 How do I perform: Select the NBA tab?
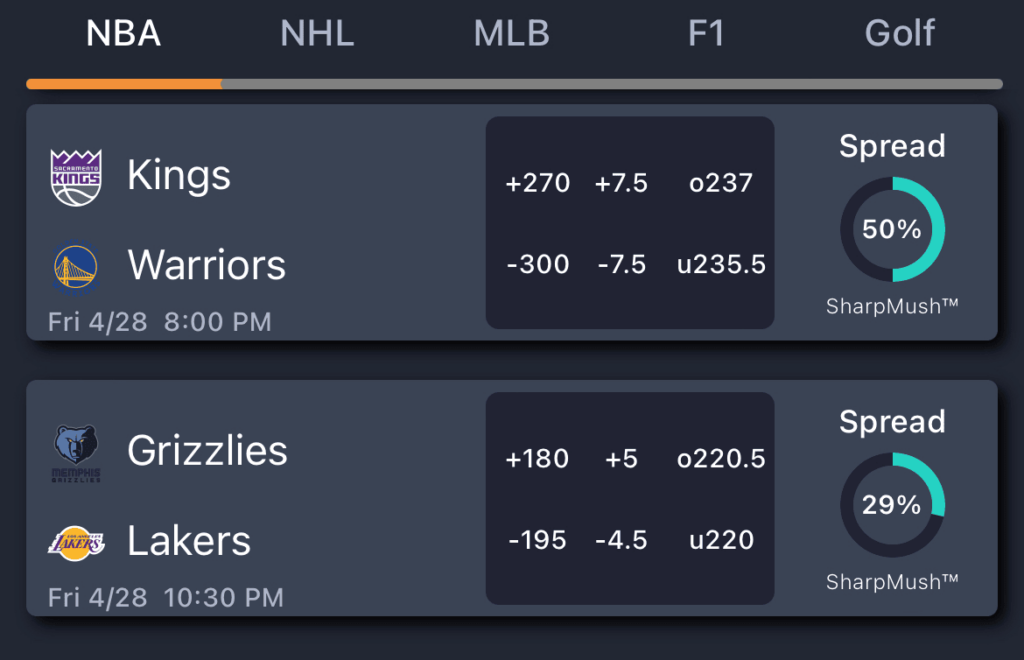122,33
